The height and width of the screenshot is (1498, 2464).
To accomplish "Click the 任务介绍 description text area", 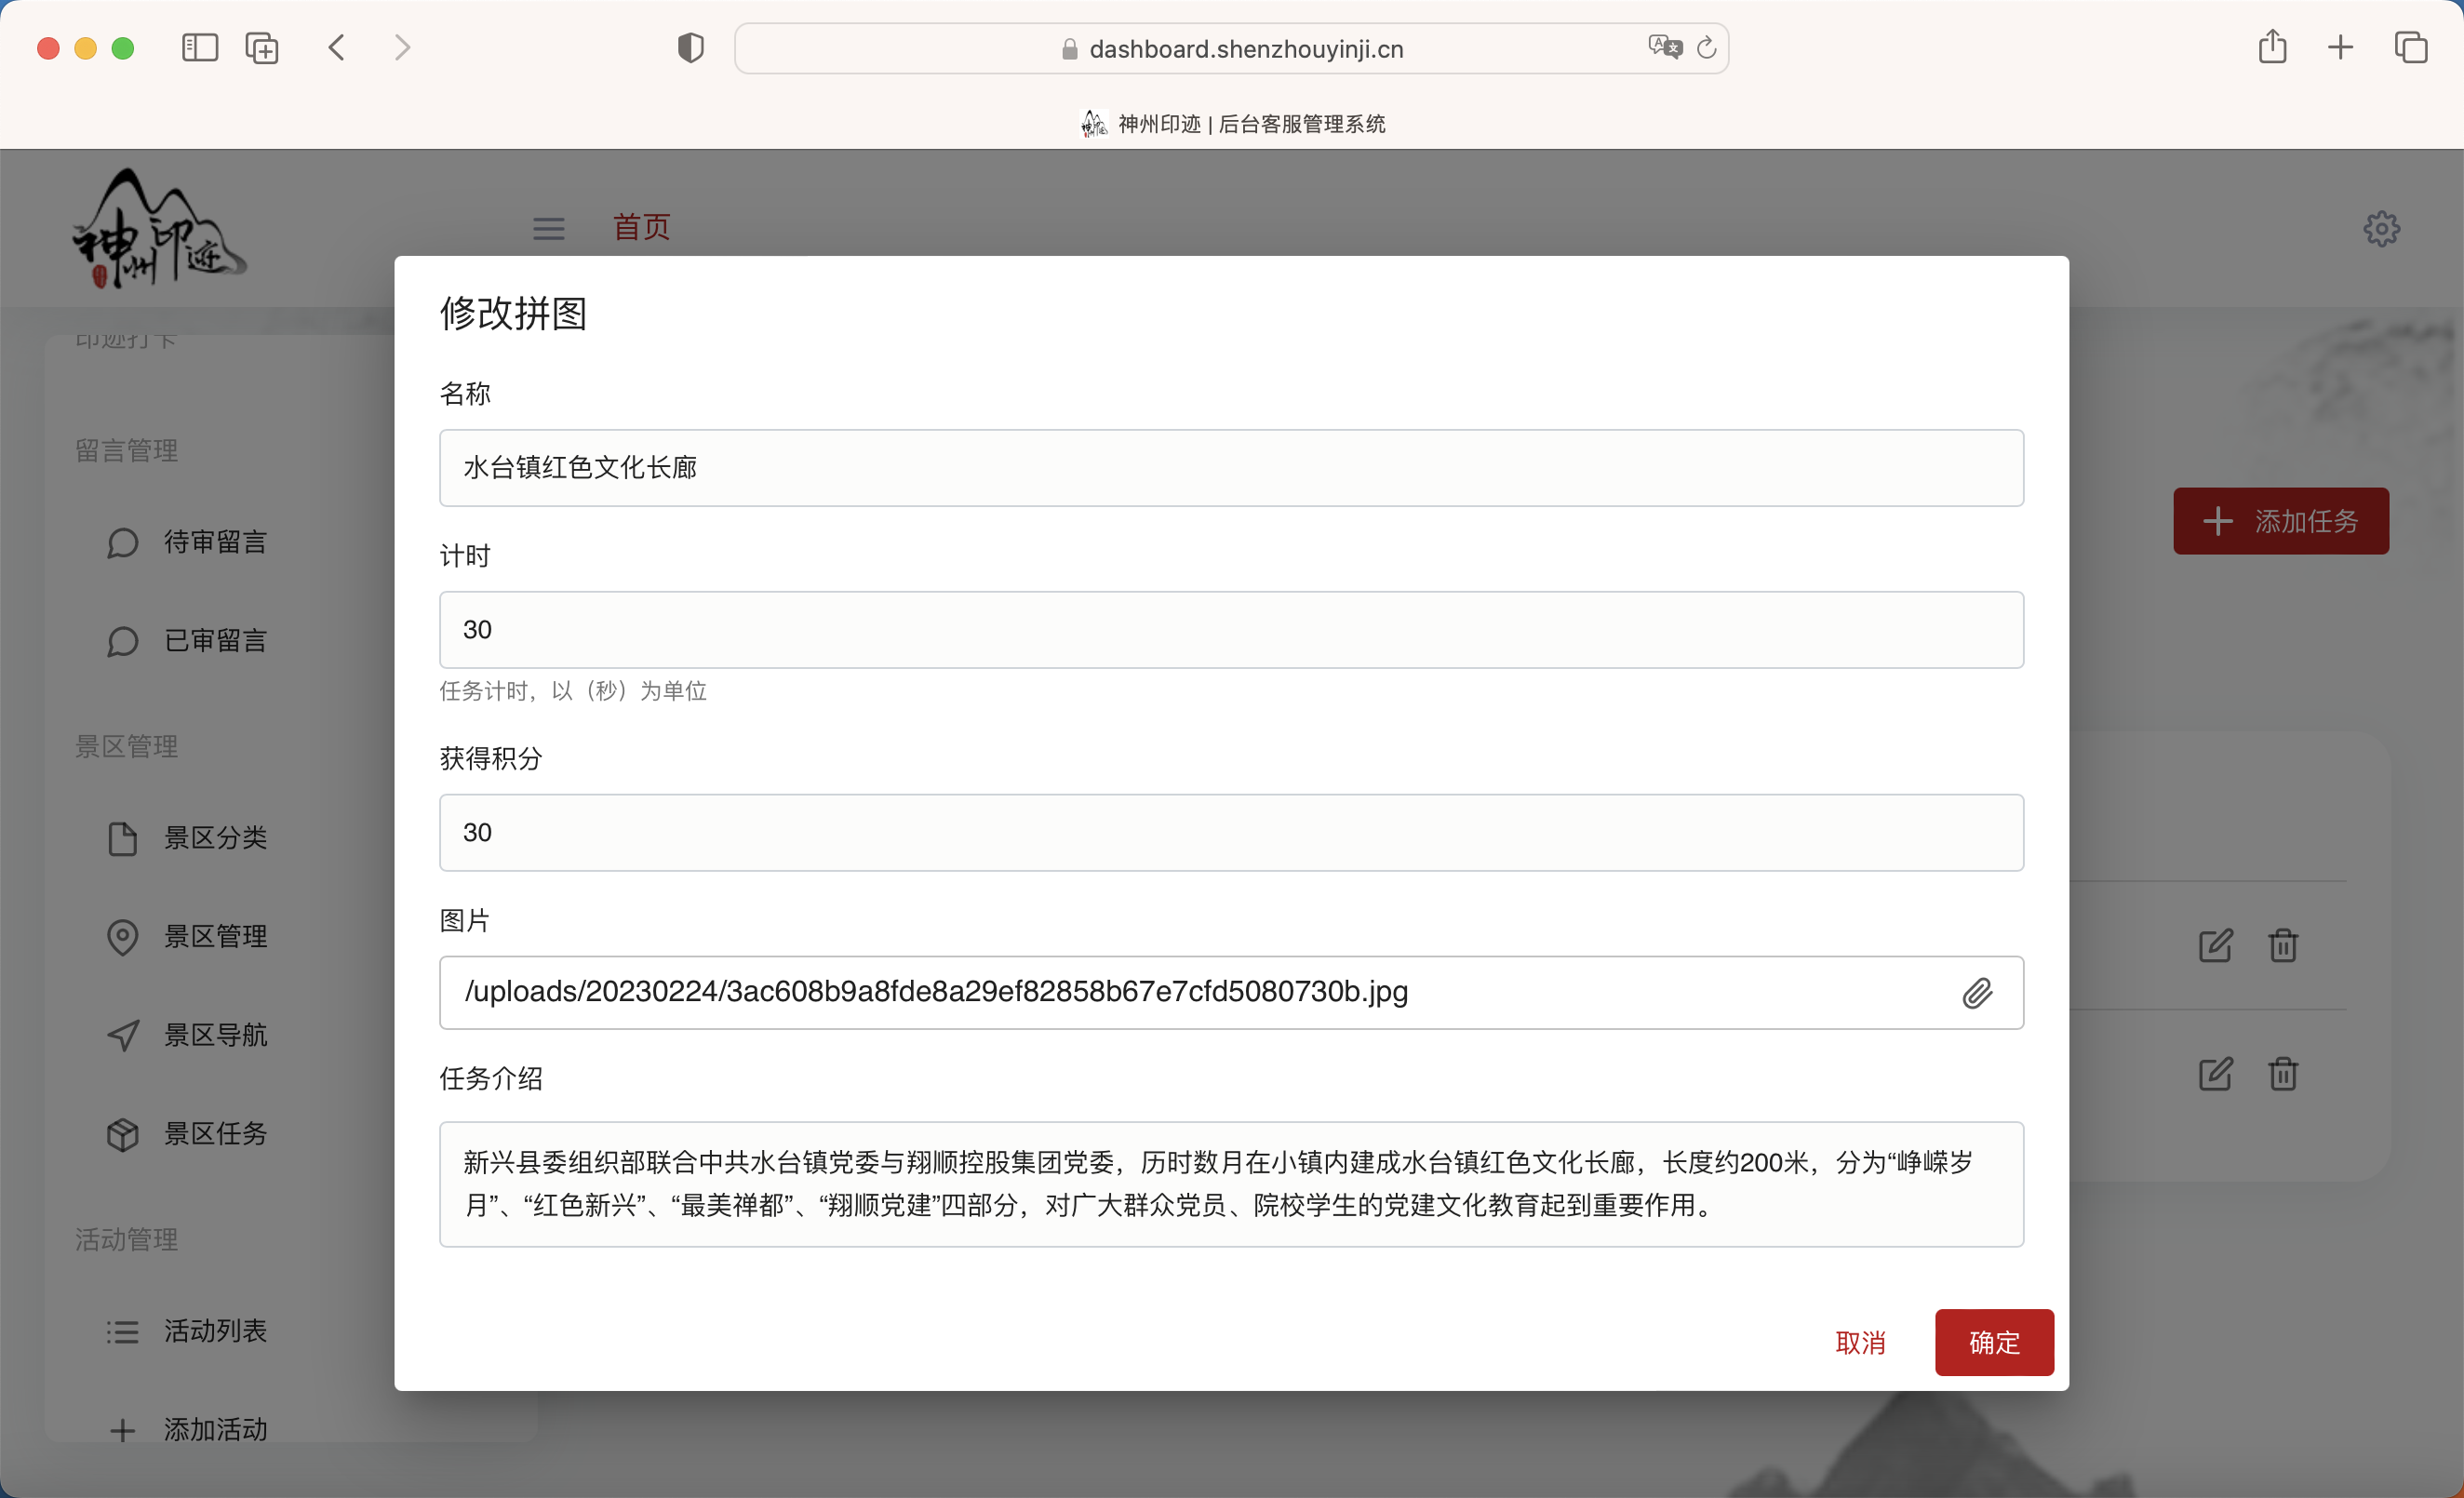I will pos(1231,1184).
